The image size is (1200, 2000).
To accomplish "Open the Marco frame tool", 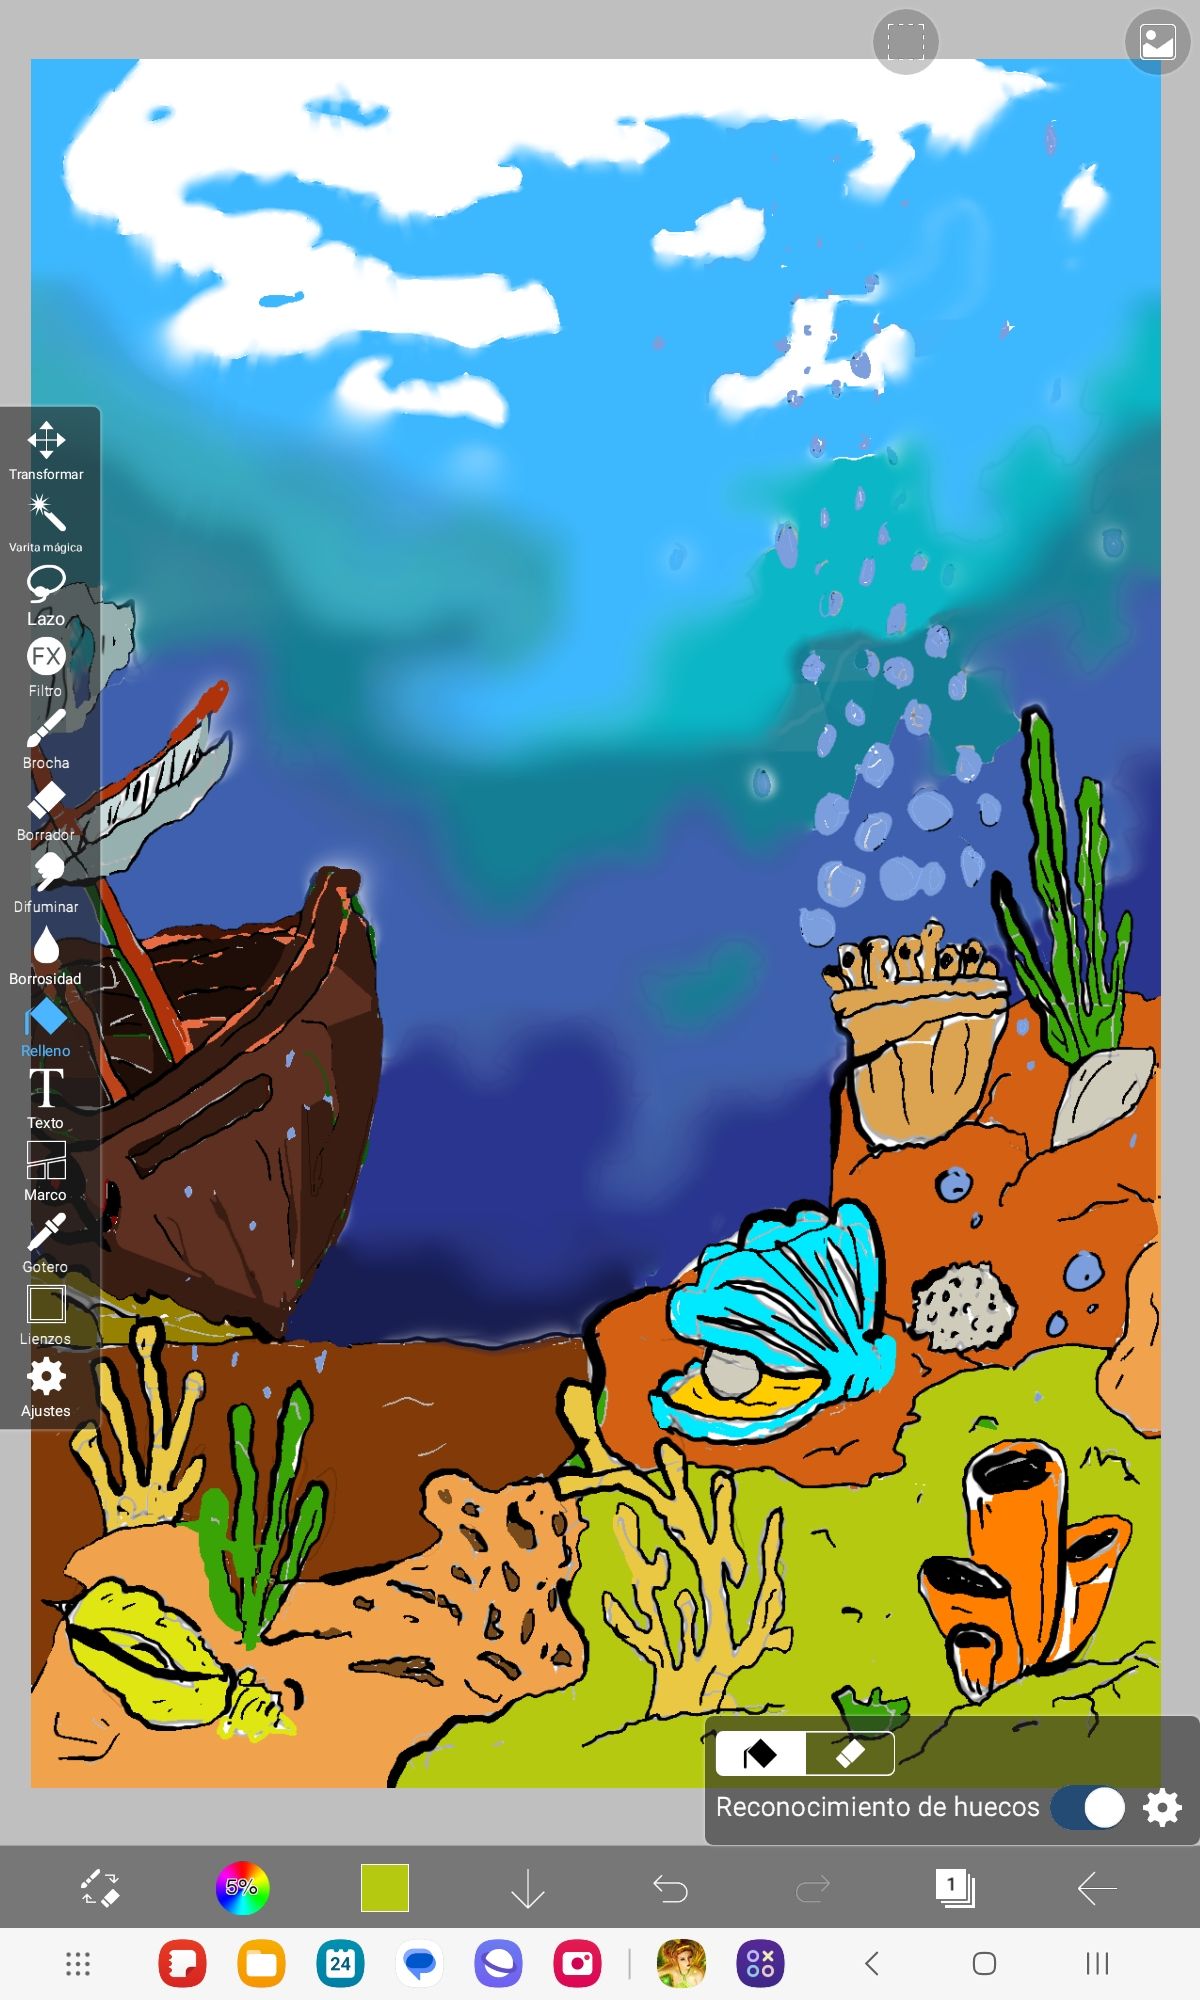I will [46, 1170].
